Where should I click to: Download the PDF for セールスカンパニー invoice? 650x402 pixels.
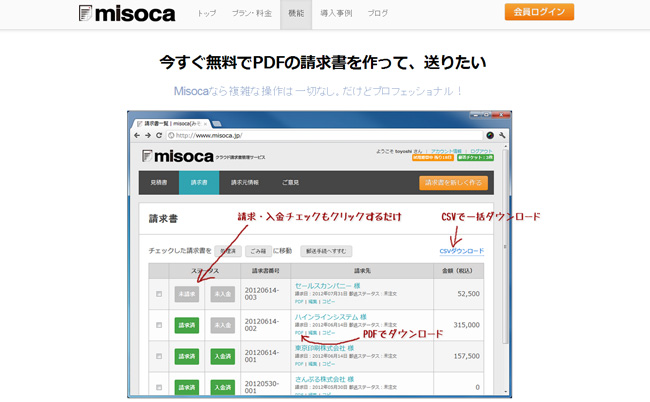click(299, 302)
